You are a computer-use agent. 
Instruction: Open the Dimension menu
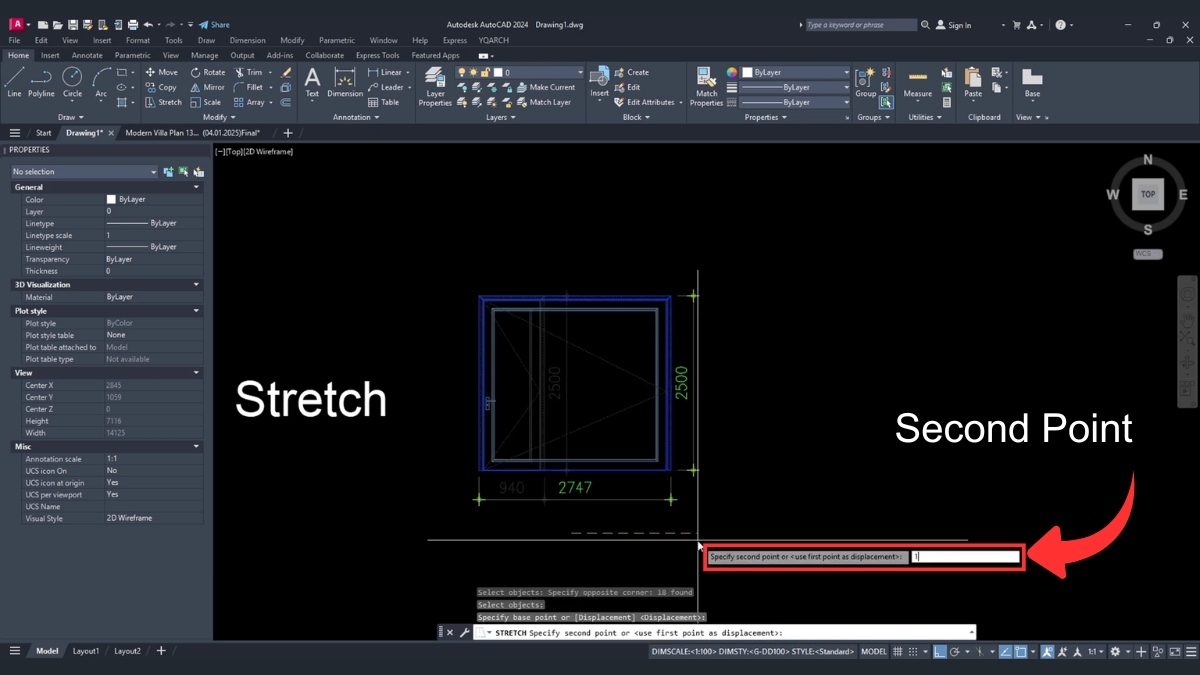pyautogui.click(x=248, y=40)
